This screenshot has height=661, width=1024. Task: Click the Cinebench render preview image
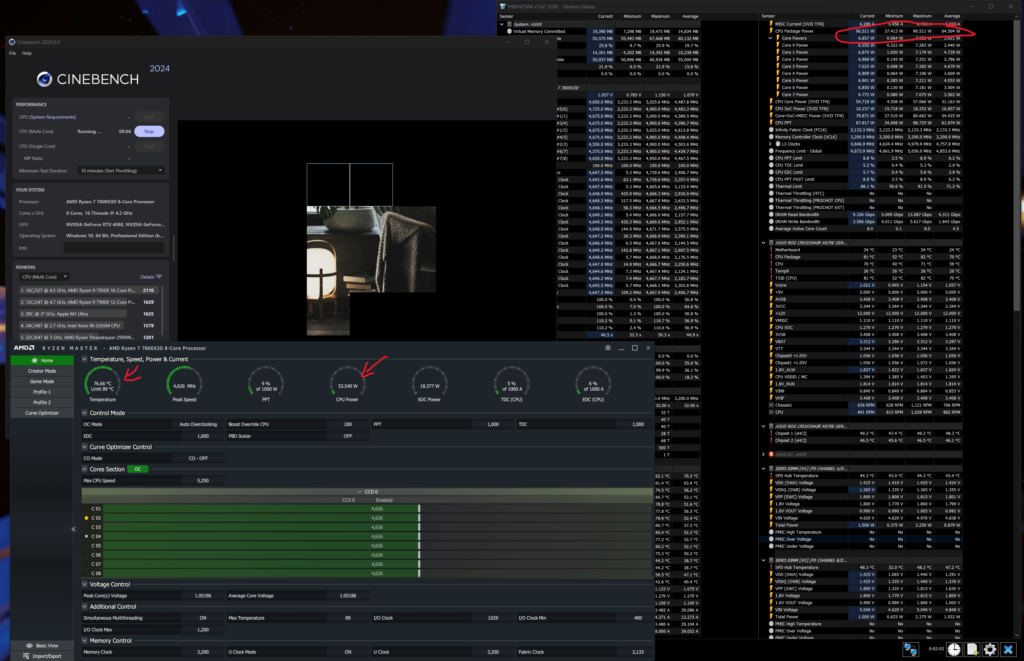click(x=371, y=250)
